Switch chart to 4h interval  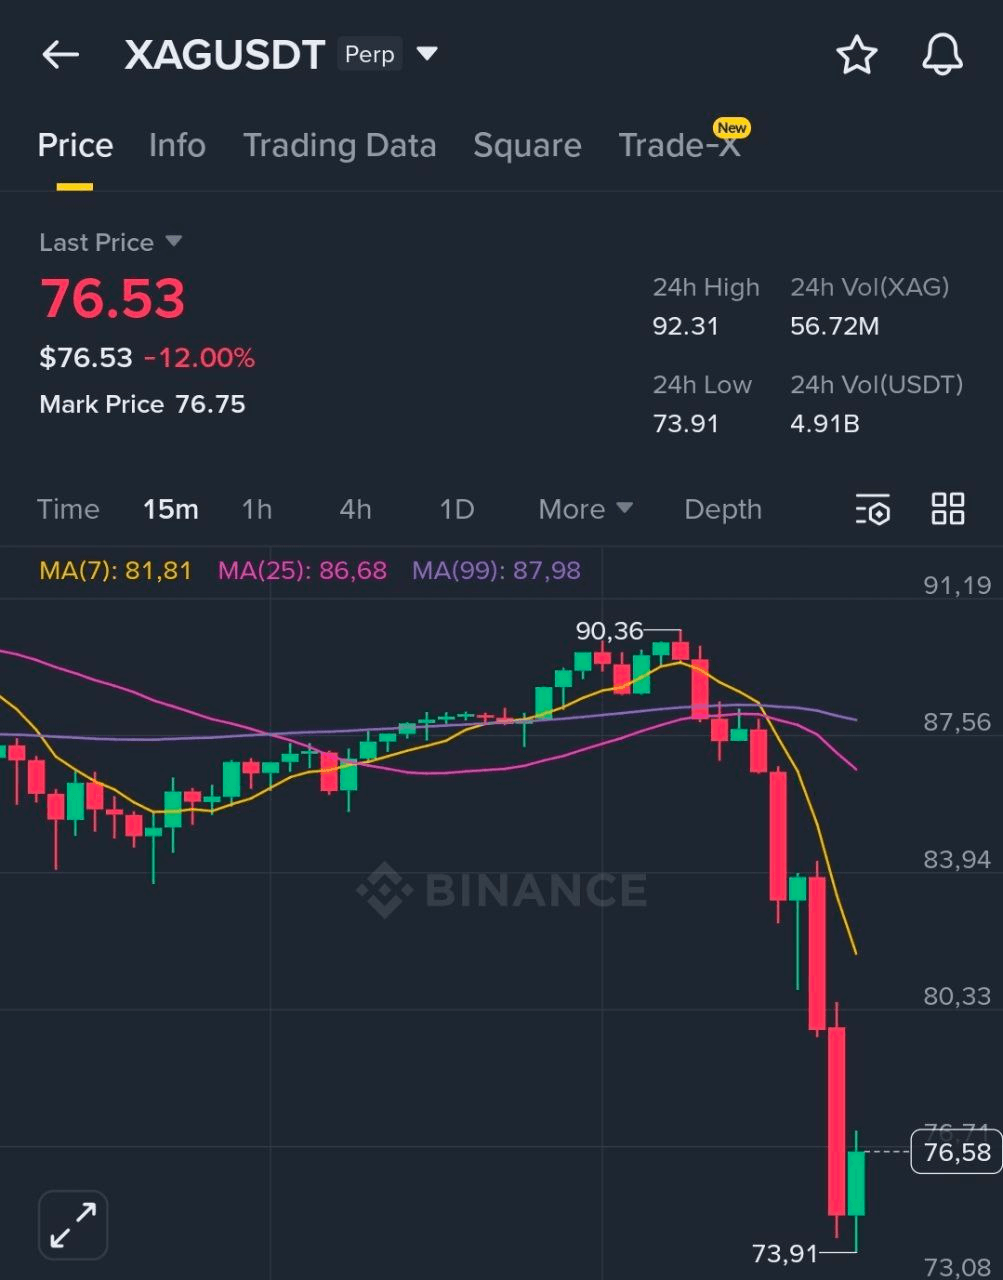coord(355,509)
